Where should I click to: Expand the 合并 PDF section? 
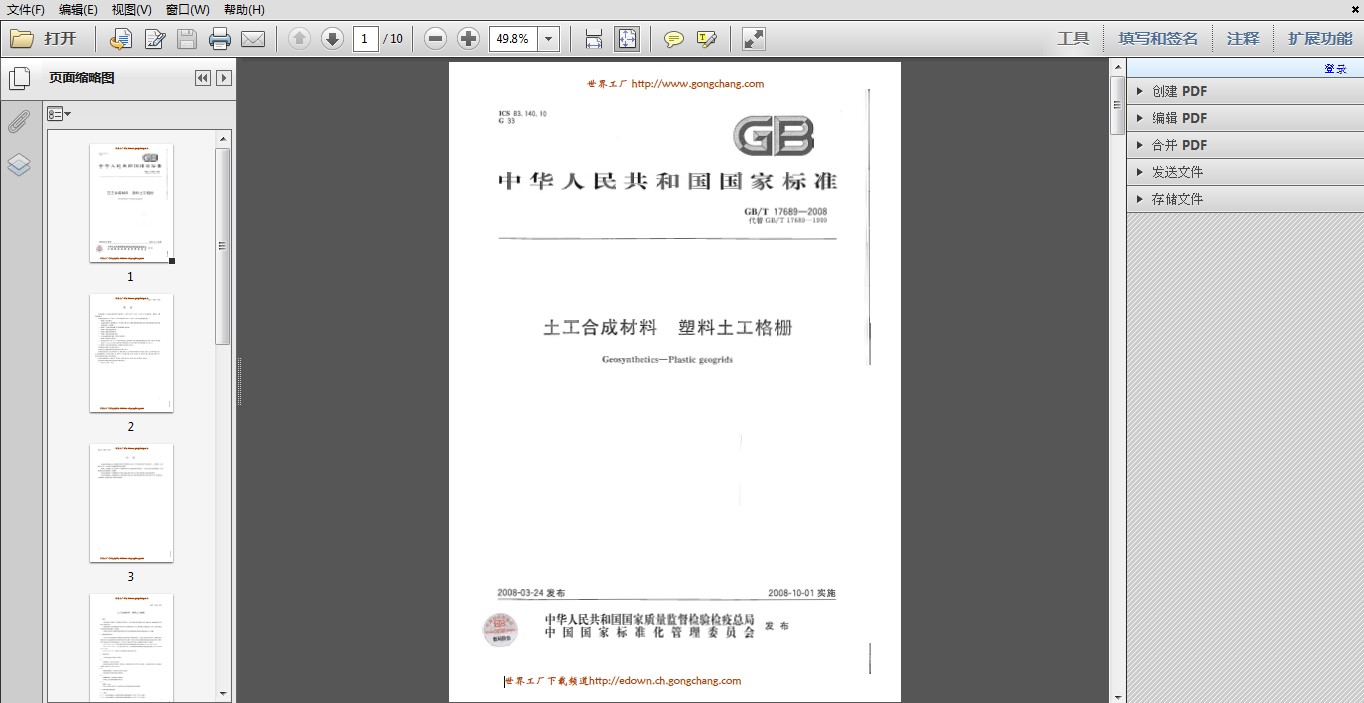(1245, 145)
